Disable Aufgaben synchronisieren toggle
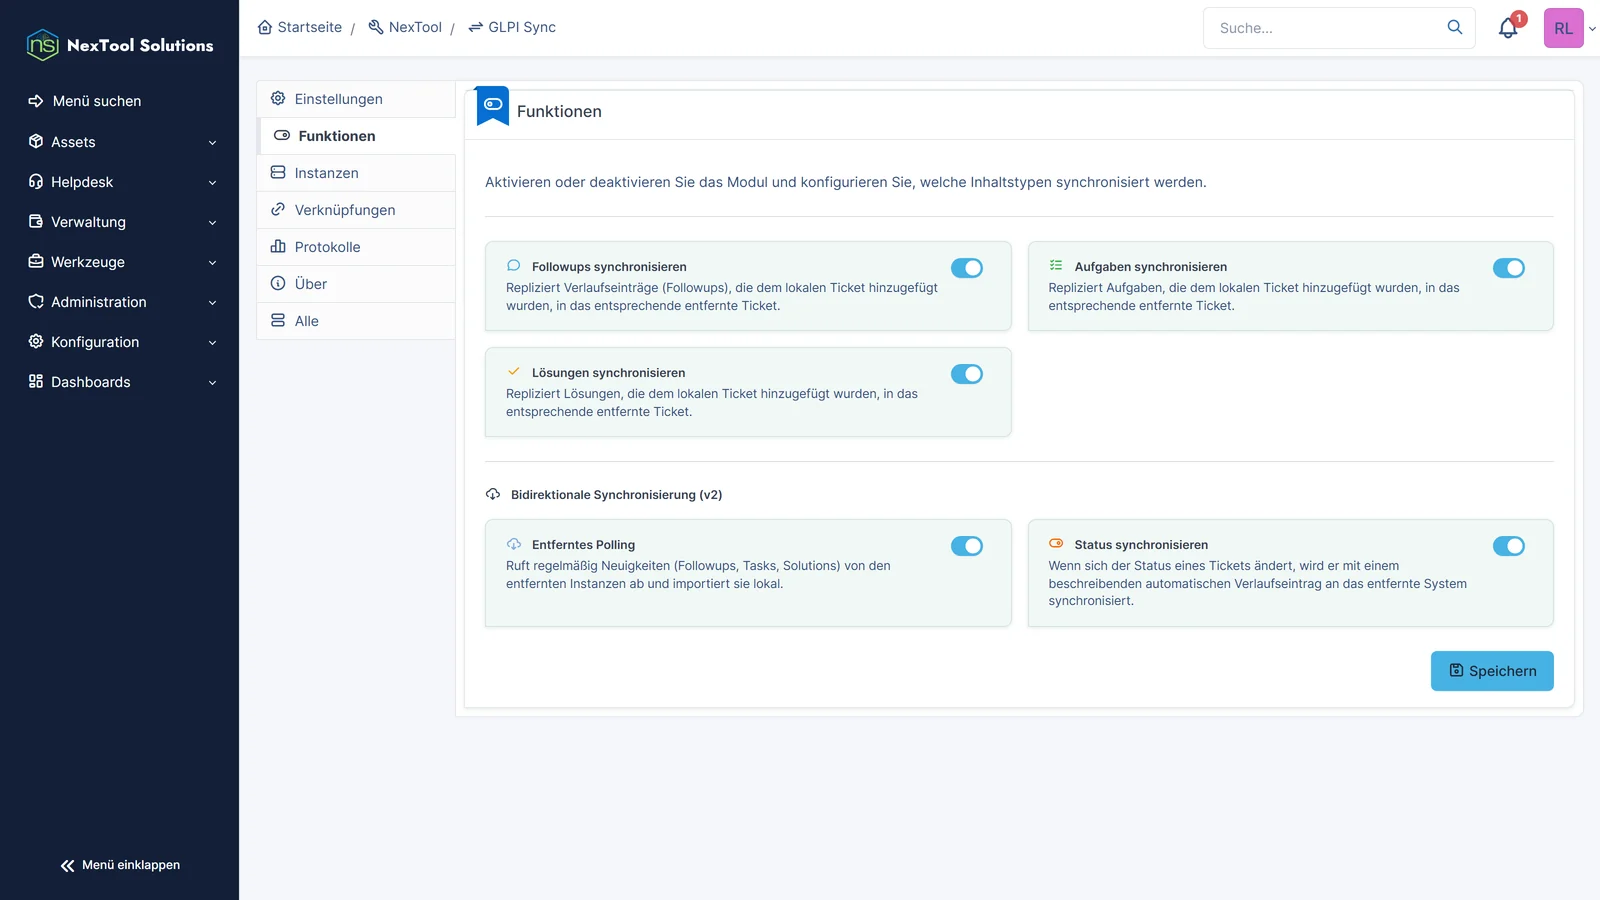 1509,268
